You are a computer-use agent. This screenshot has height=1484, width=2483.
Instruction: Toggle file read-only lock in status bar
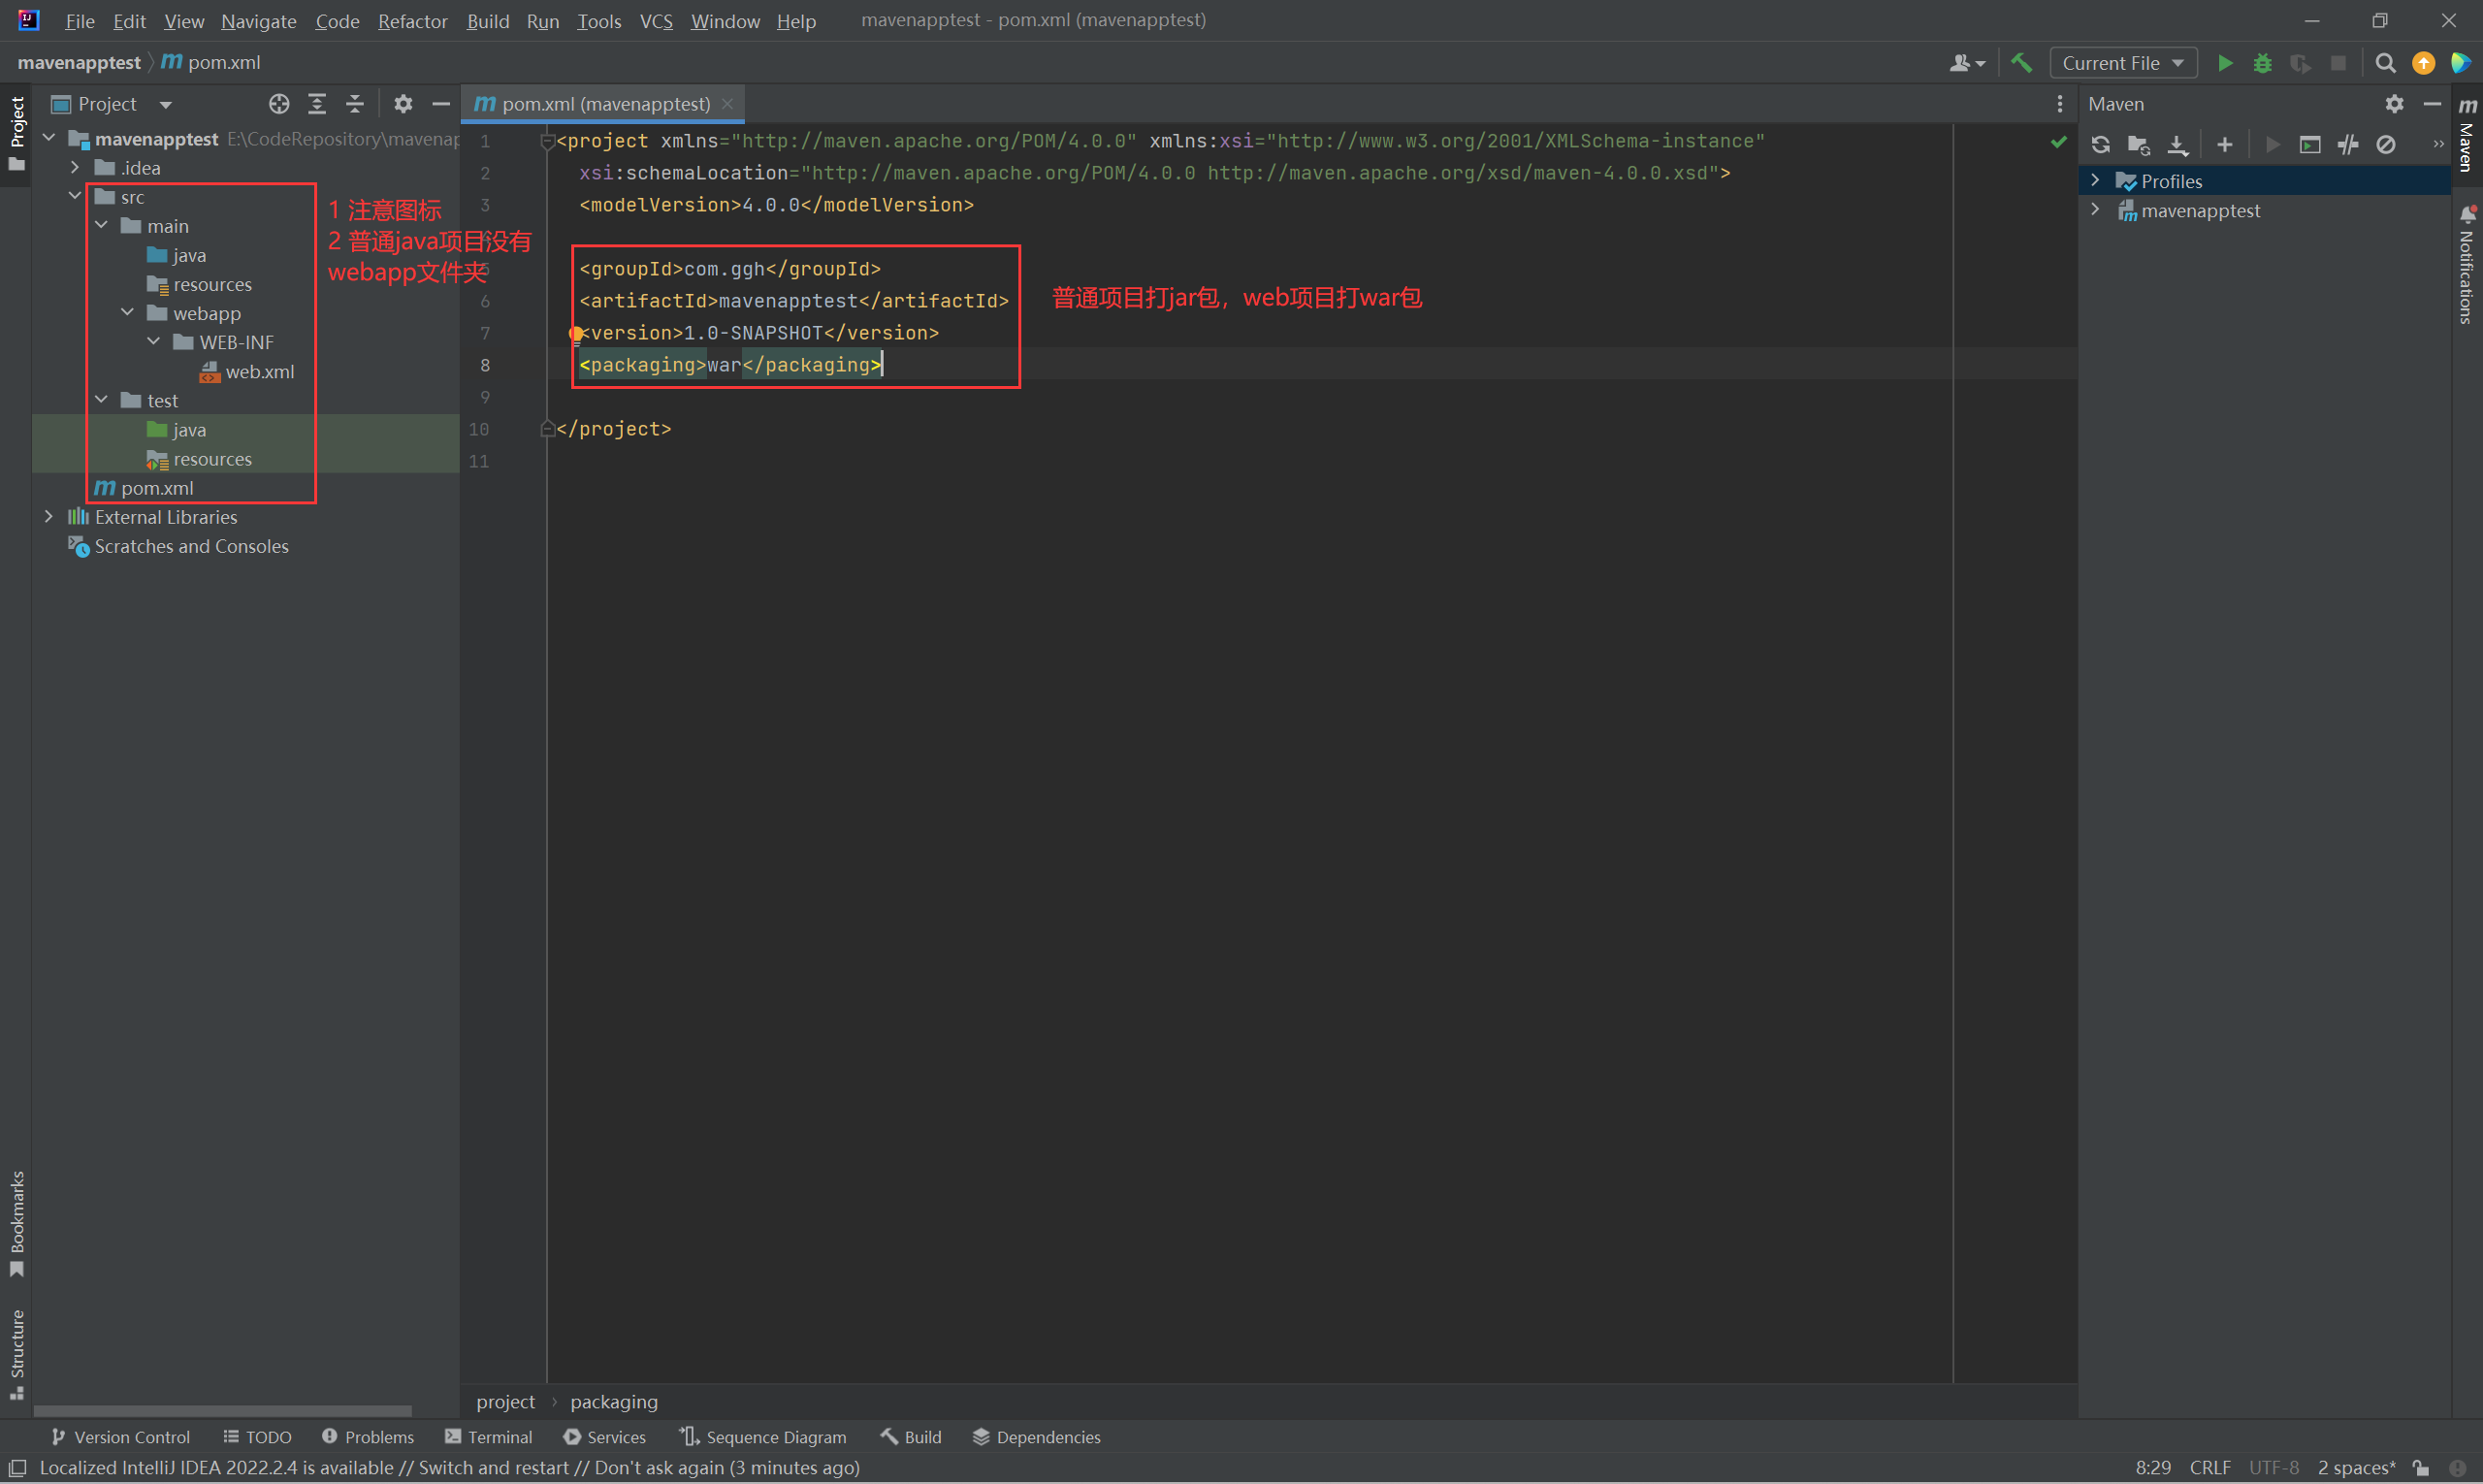(x=2421, y=1468)
